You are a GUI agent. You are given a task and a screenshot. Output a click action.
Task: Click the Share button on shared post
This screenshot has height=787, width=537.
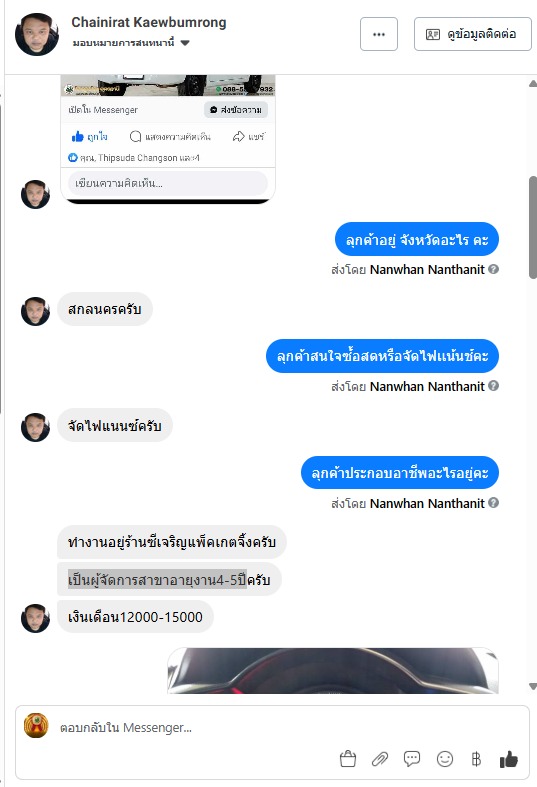248,136
